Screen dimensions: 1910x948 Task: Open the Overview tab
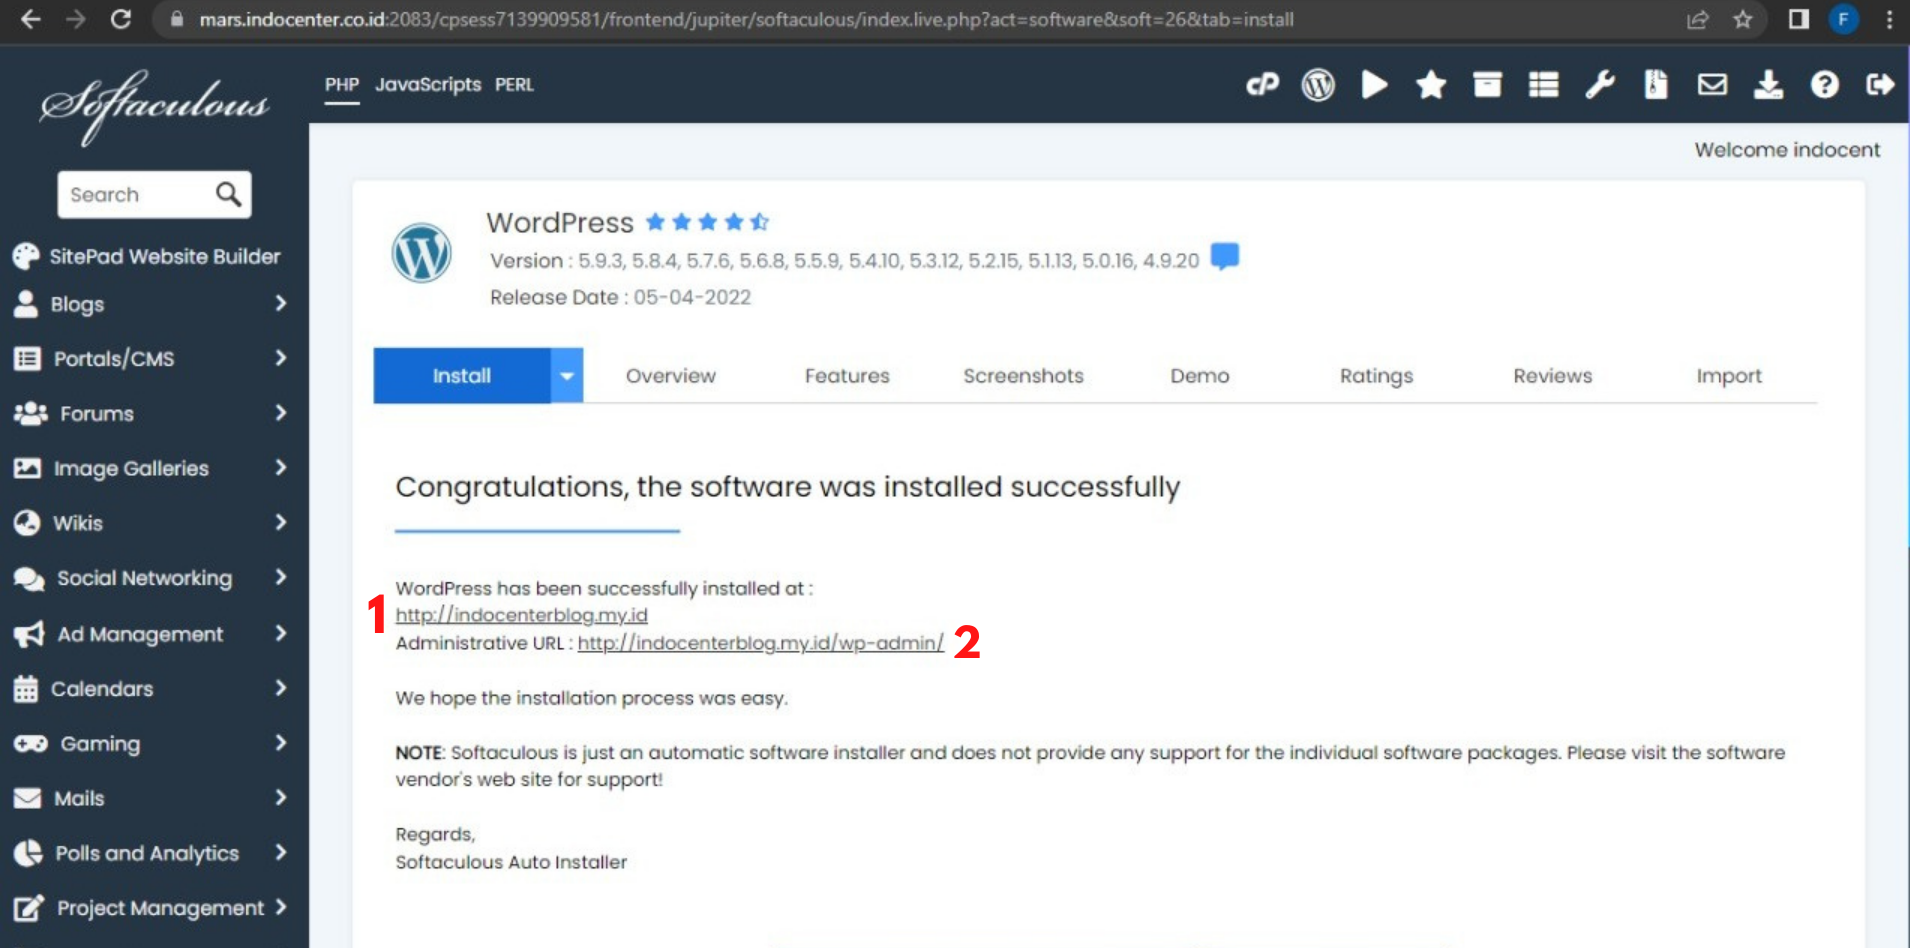pos(671,376)
